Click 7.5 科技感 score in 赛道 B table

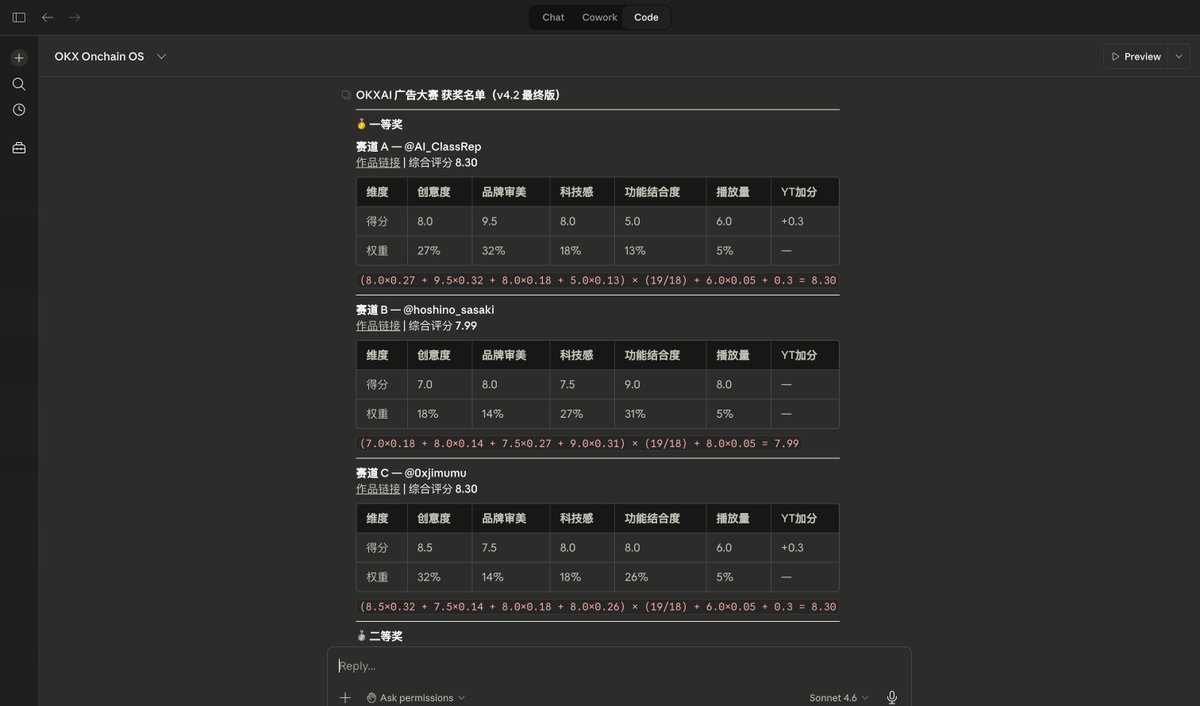click(568, 384)
